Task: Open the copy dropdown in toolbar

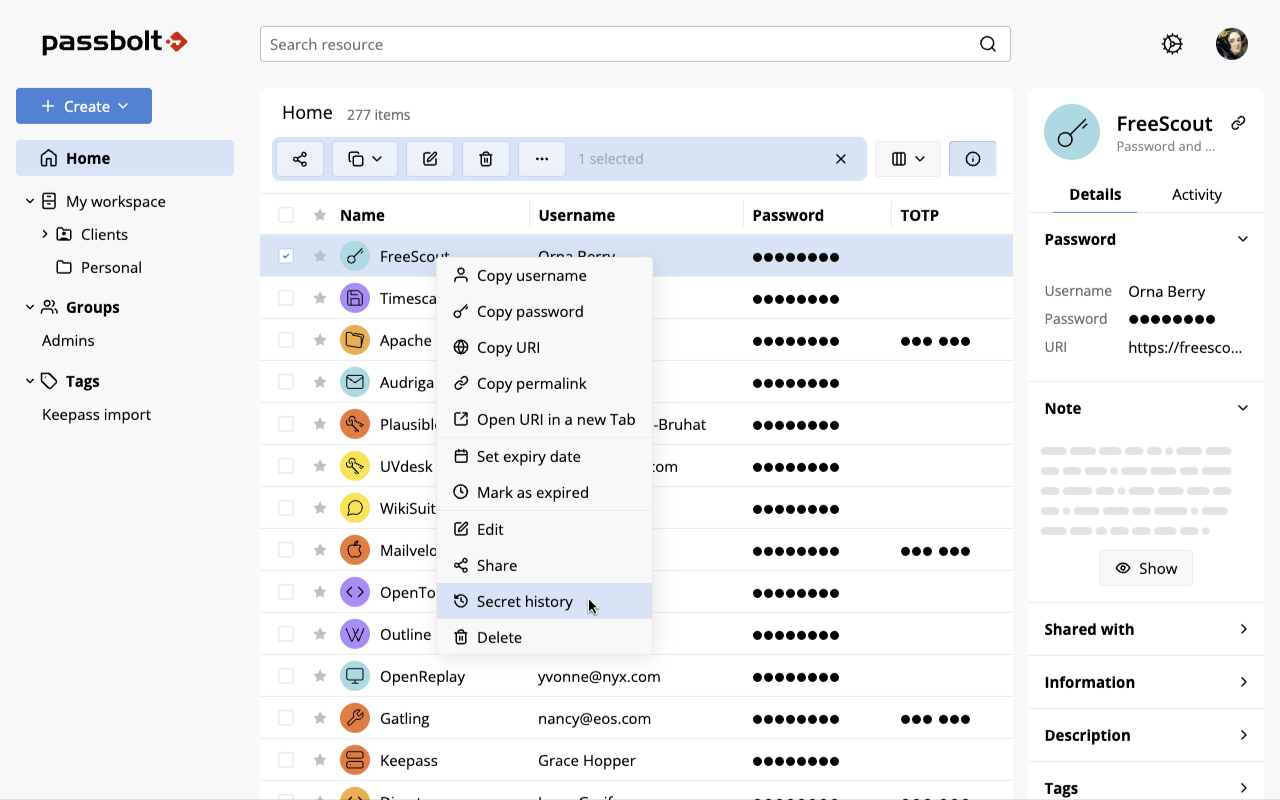Action: [365, 159]
